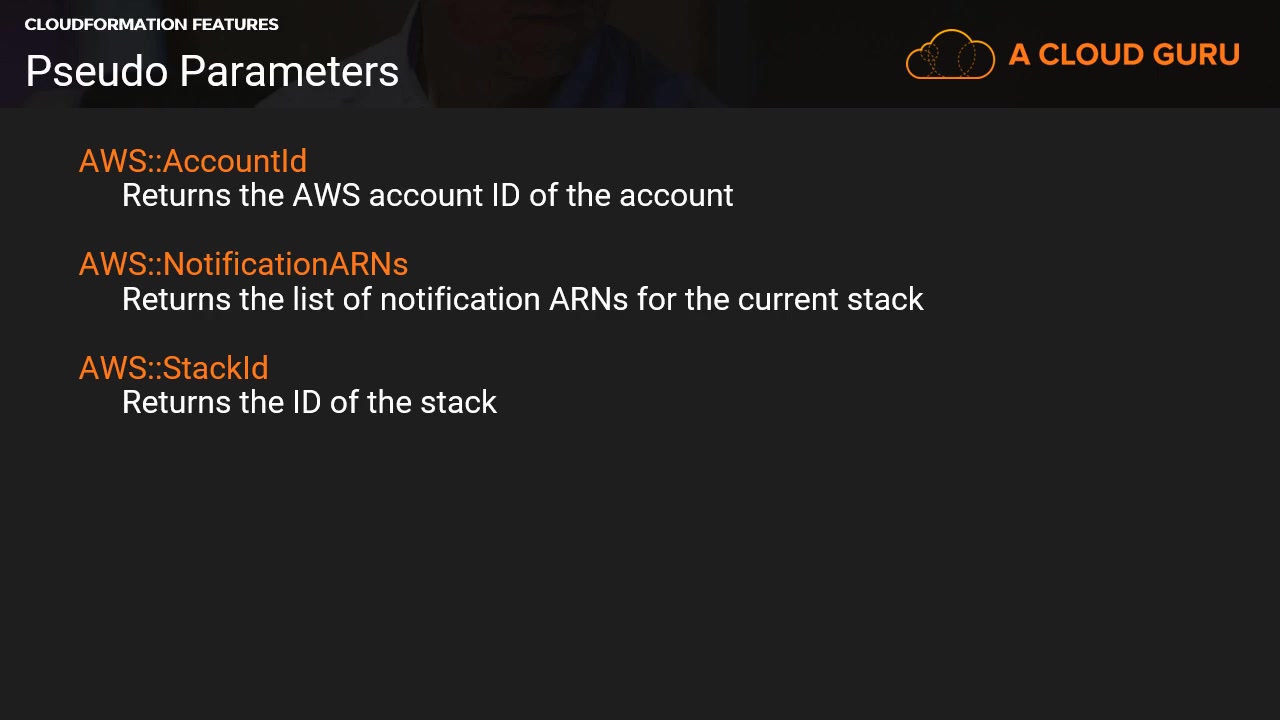Click the notification ARNs description line
The image size is (1280, 720).
point(522,299)
